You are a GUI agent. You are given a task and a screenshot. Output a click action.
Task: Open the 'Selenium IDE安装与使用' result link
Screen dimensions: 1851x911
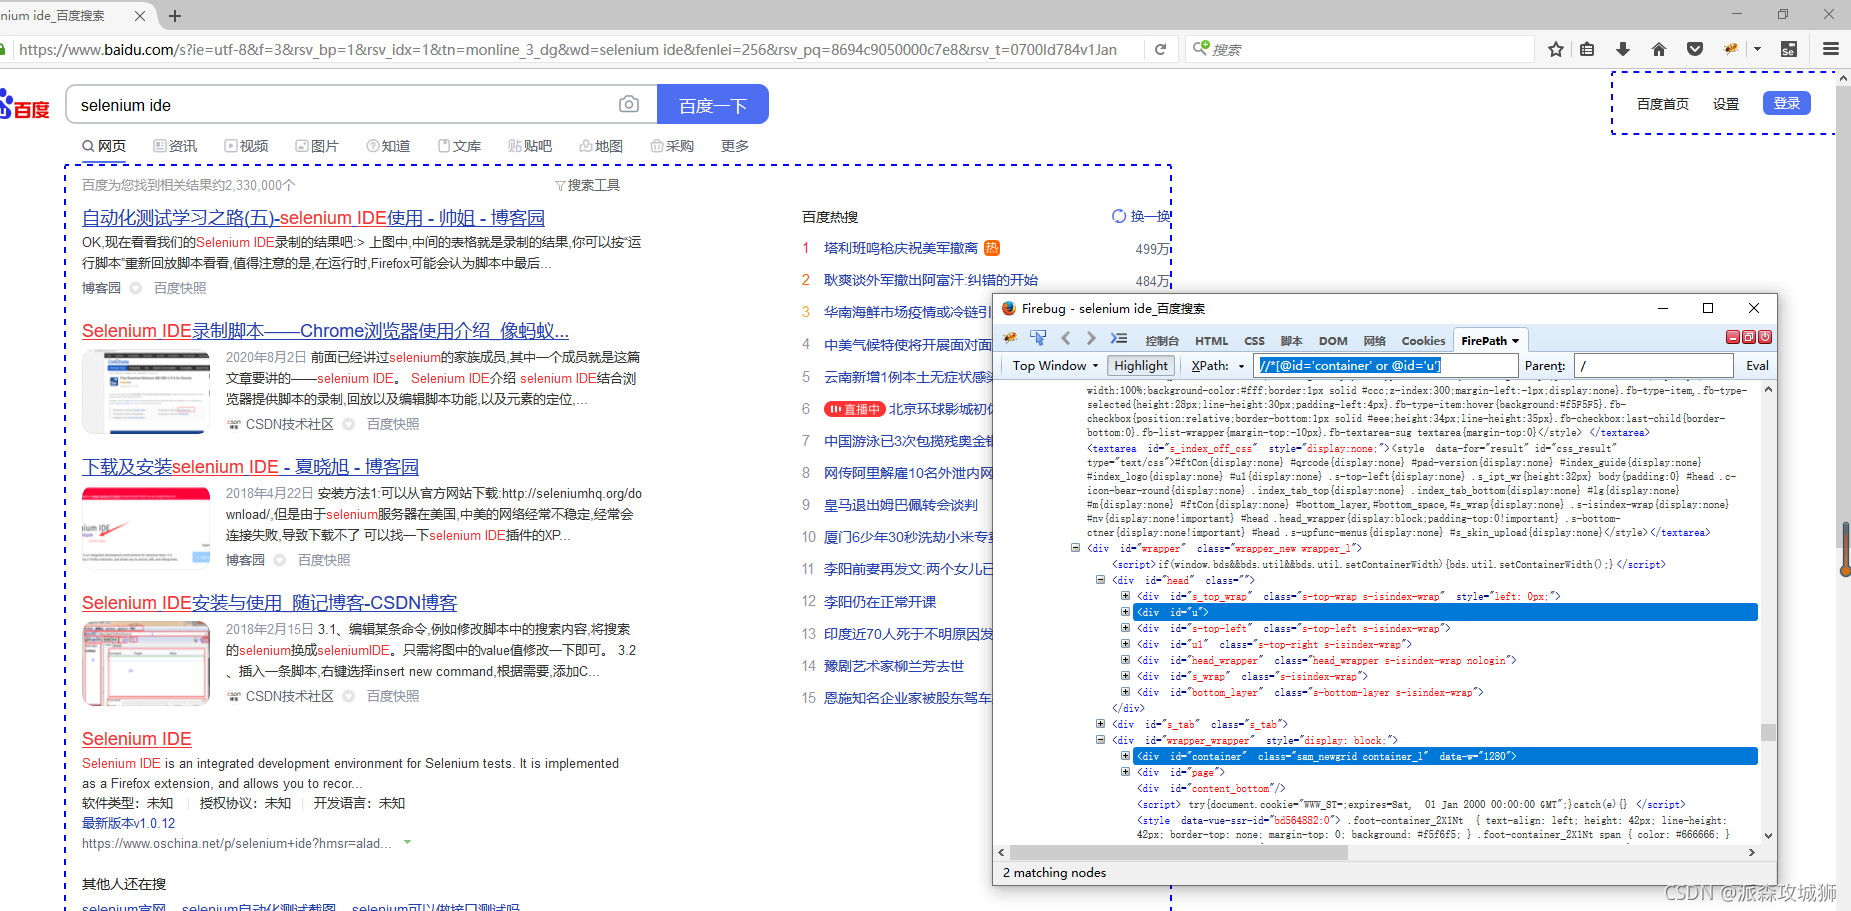[269, 603]
